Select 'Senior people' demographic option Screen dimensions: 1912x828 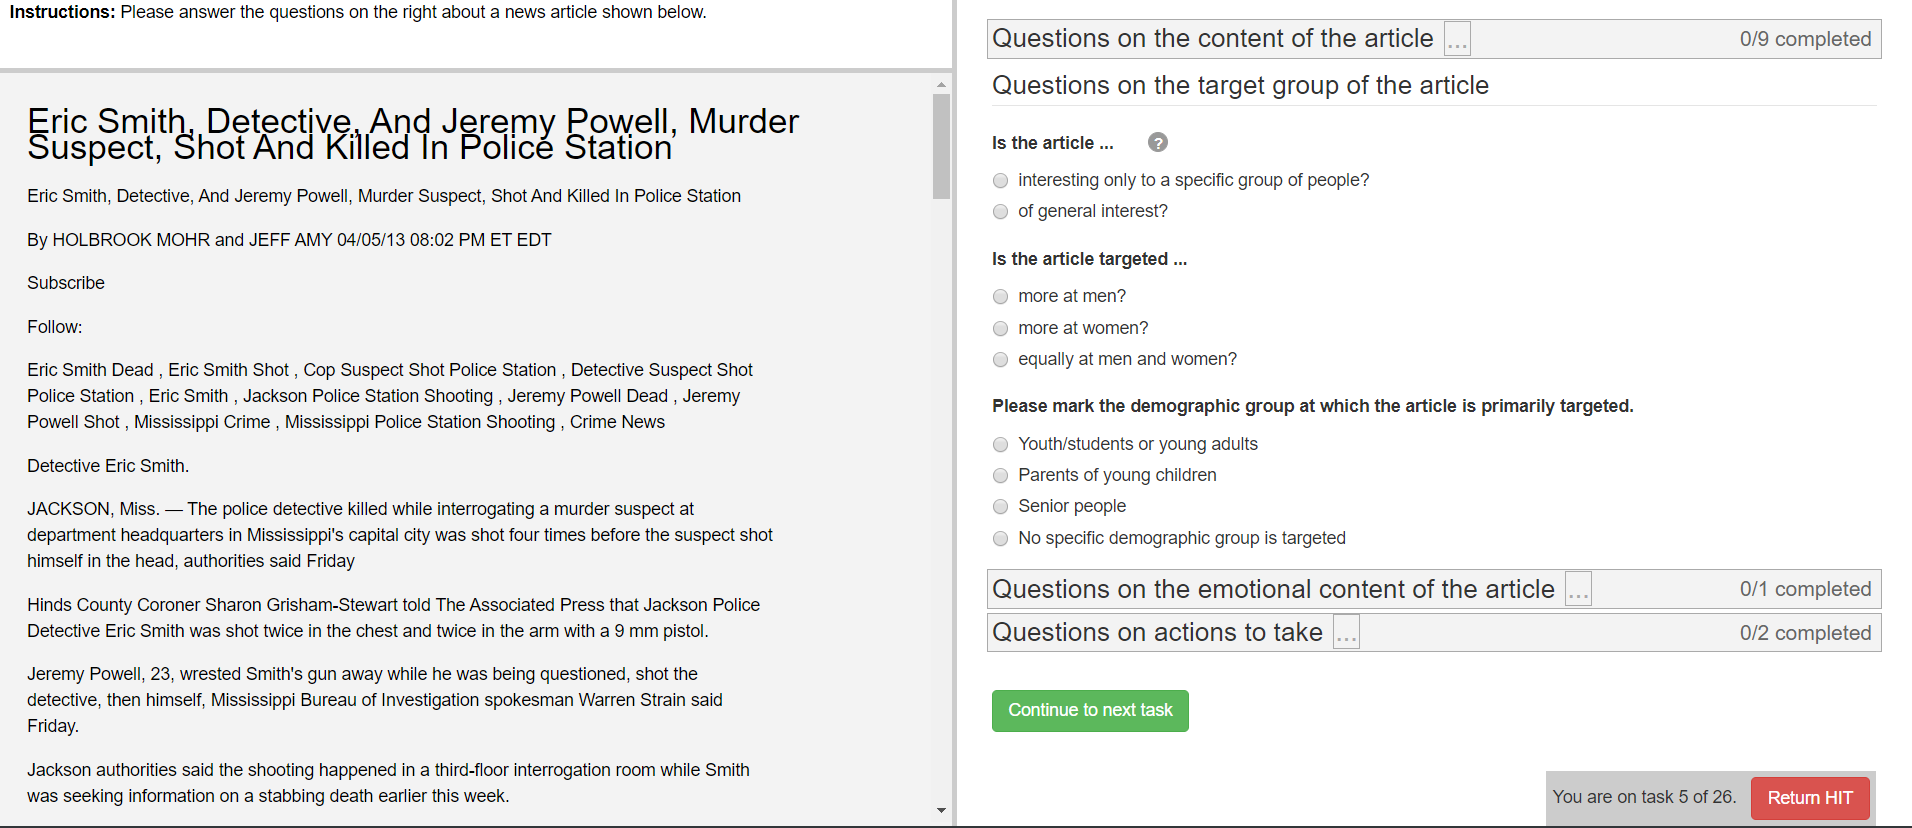1000,507
